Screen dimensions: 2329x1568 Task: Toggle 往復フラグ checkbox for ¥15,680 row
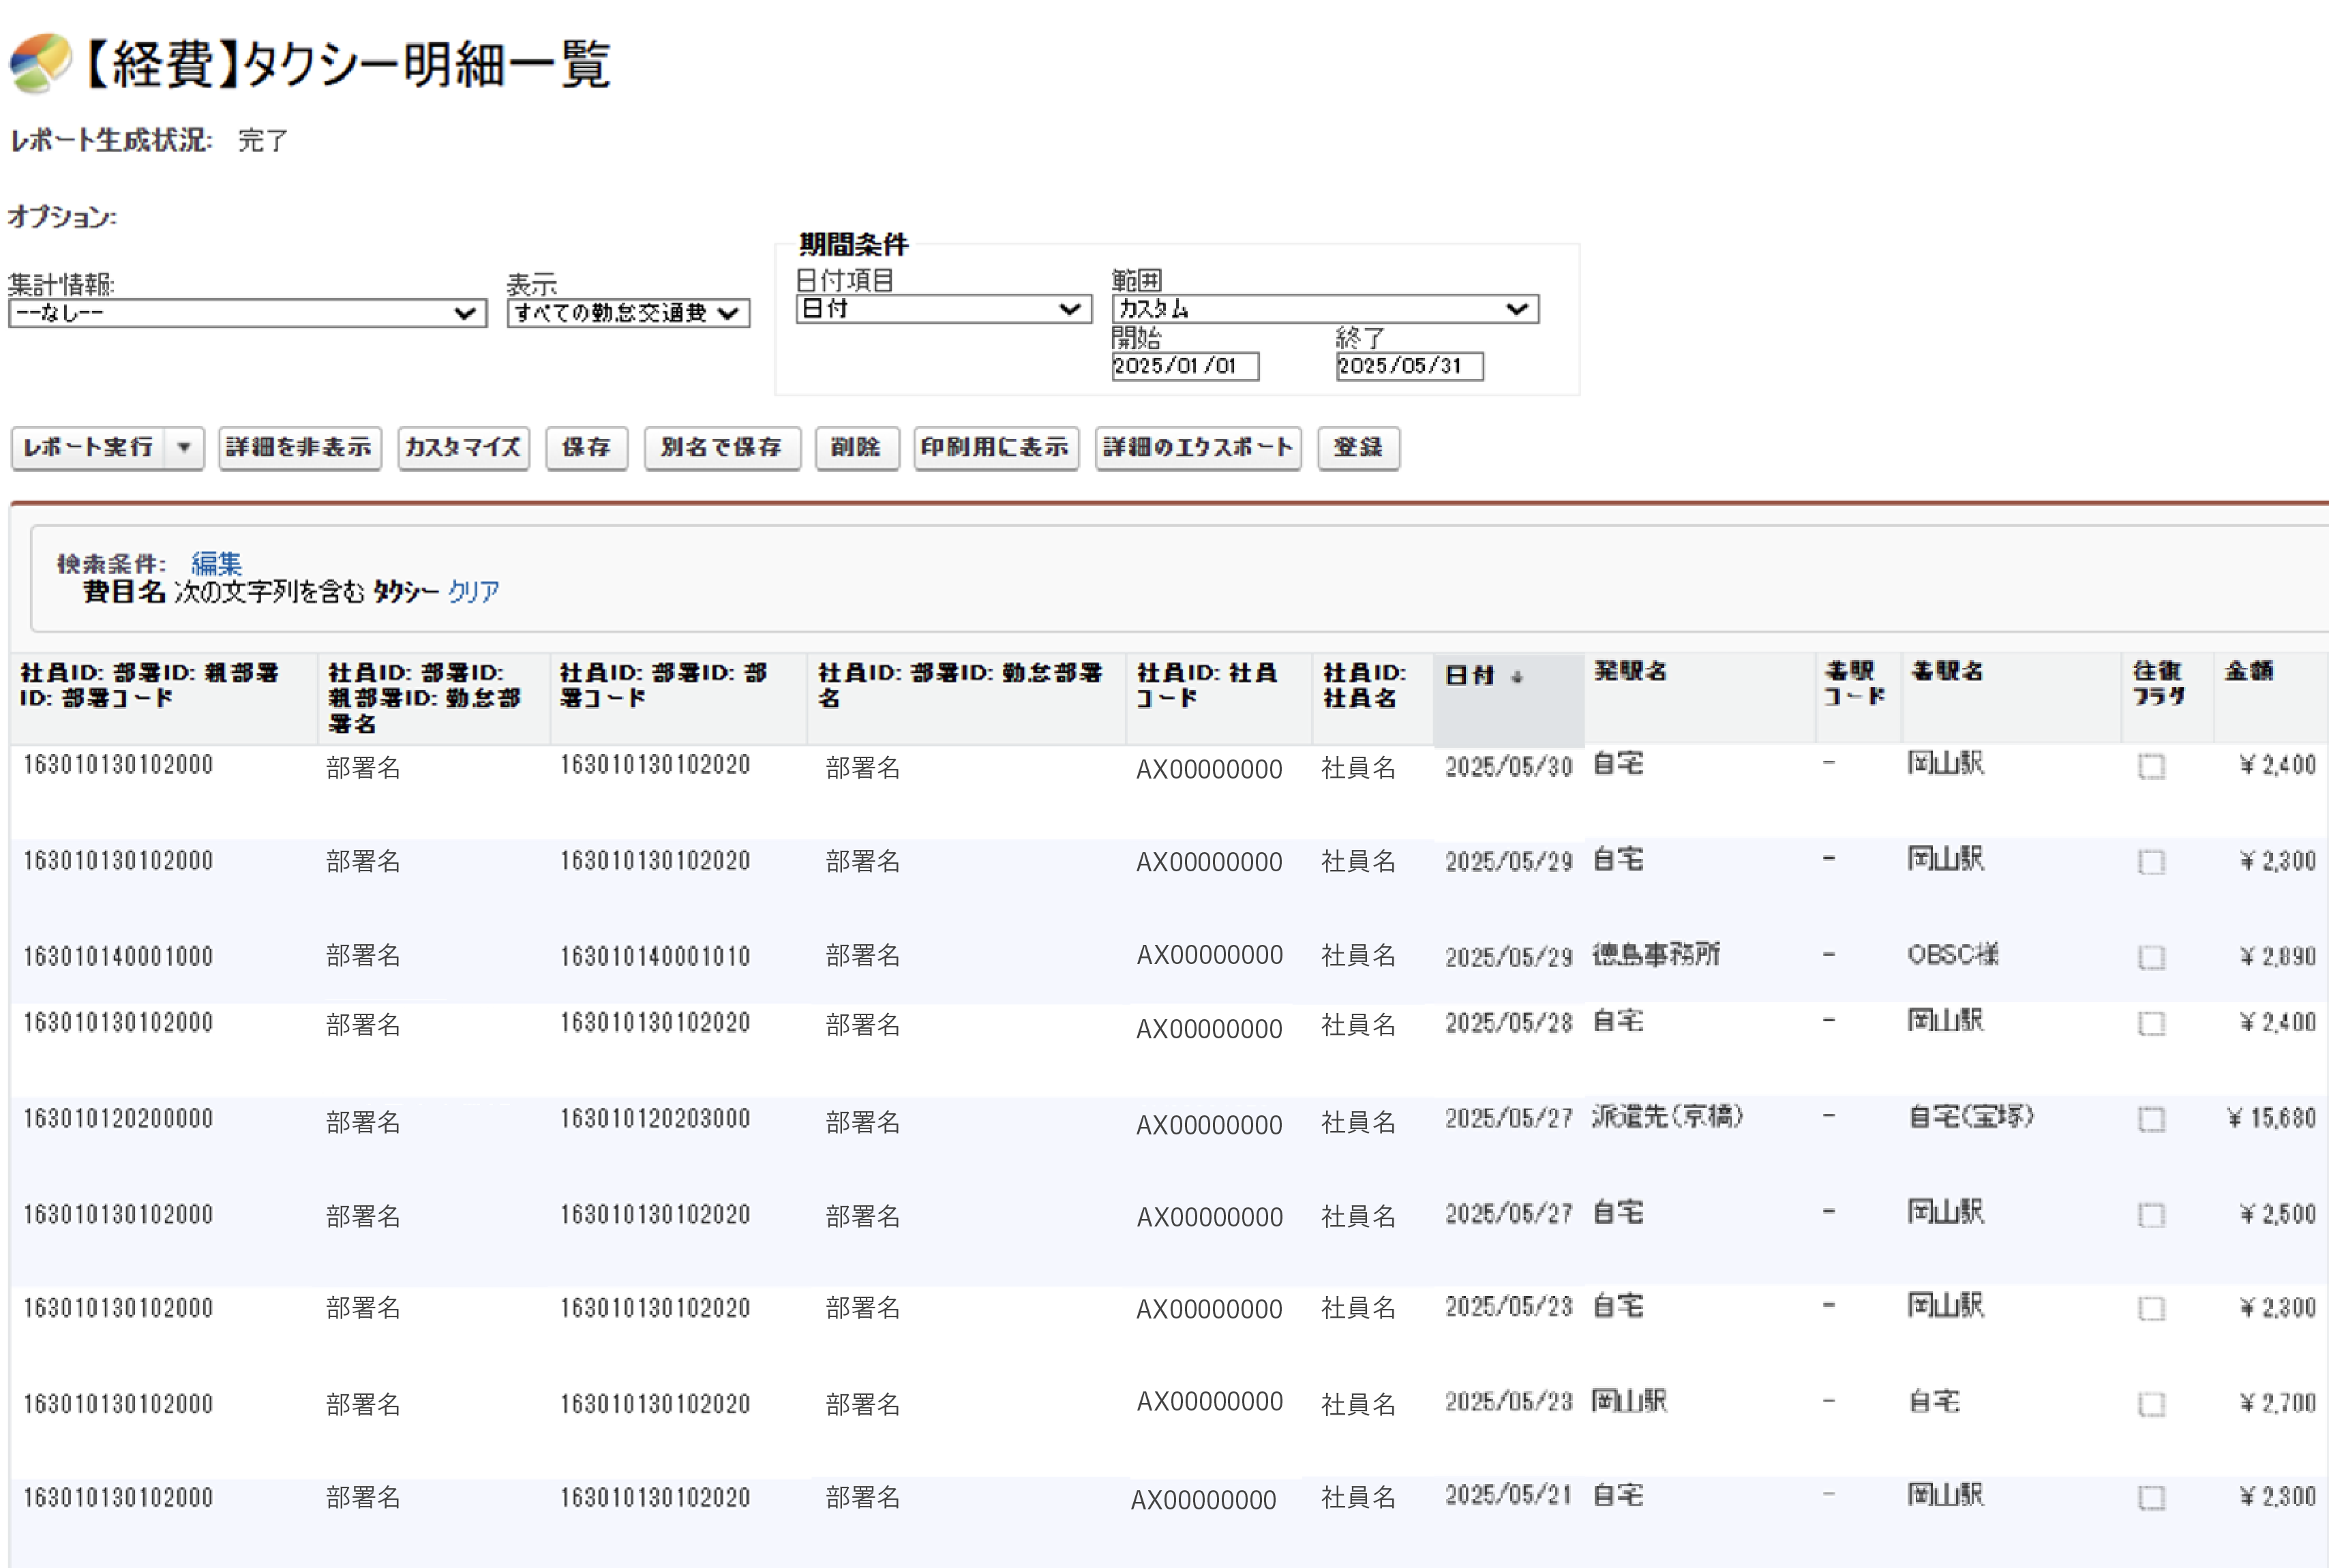pos(2151,1119)
